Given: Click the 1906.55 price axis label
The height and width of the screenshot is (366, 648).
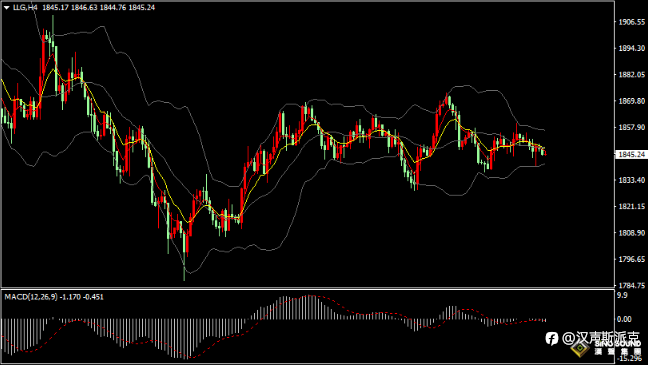Looking at the screenshot, I should pyautogui.click(x=631, y=22).
